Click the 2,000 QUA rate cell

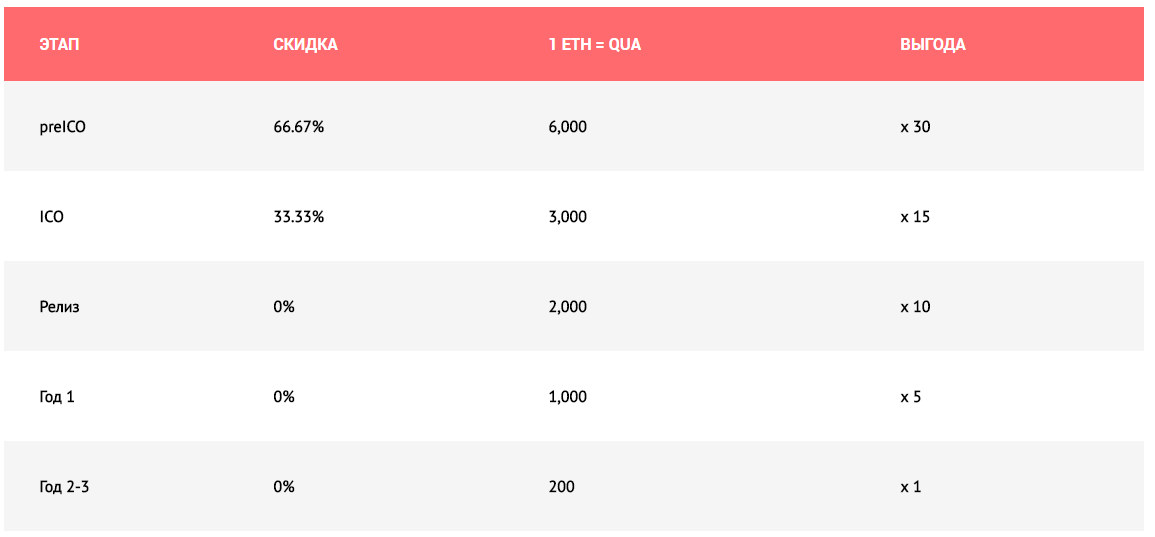[x=567, y=306]
